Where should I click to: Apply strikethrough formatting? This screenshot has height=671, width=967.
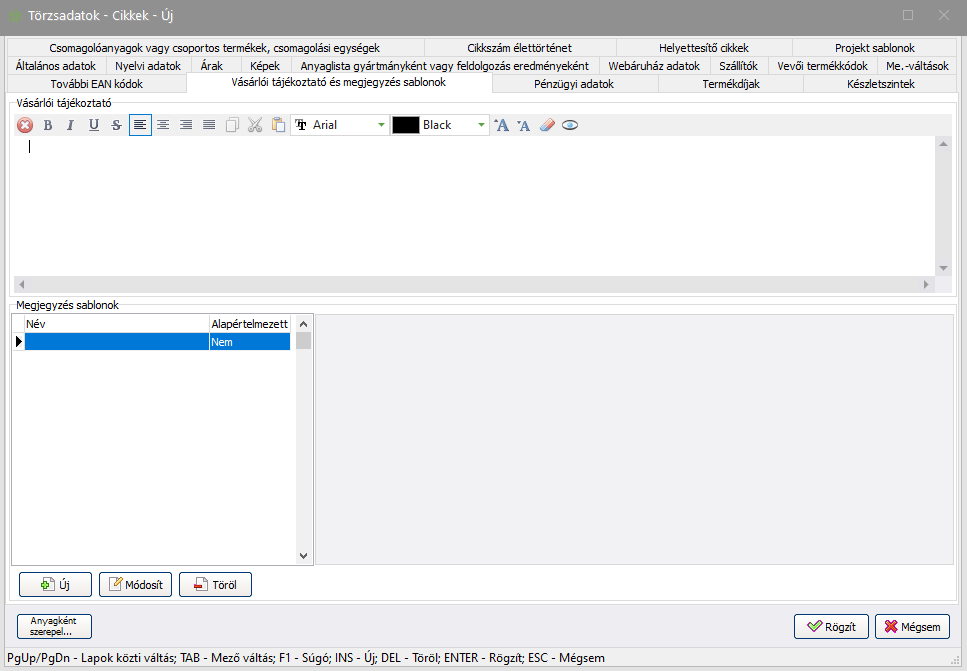click(117, 125)
